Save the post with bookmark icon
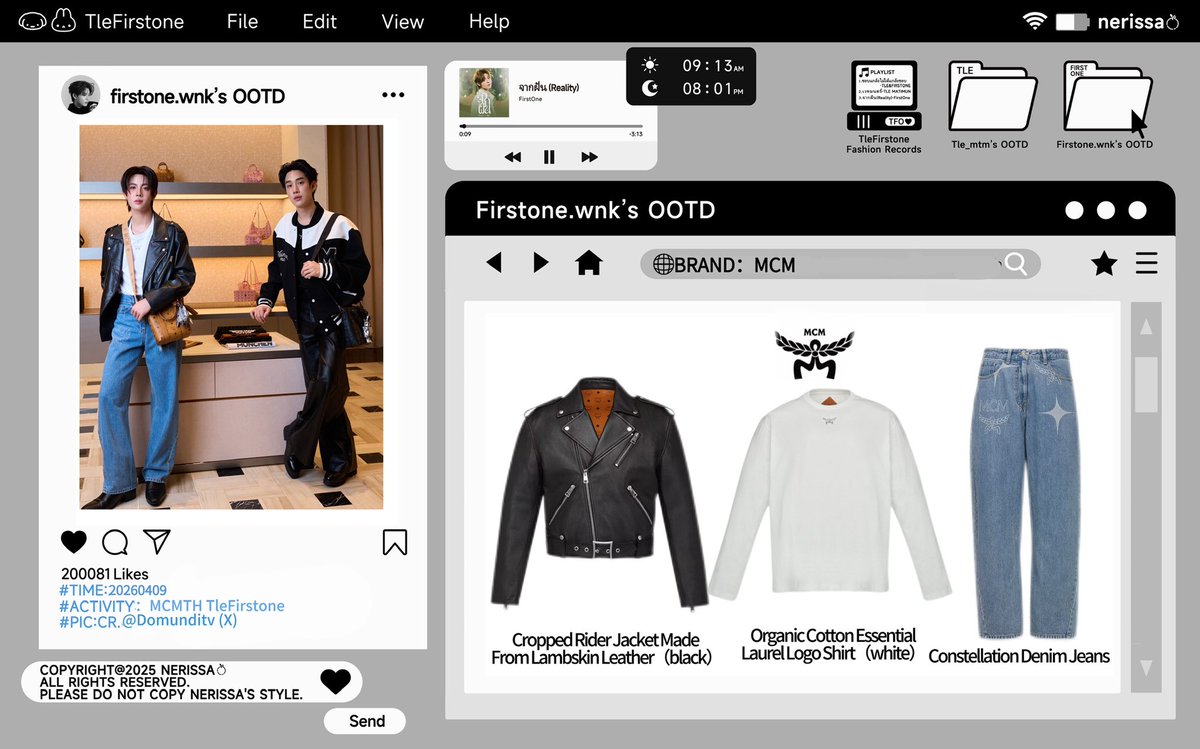The width and height of the screenshot is (1200, 749). [395, 542]
